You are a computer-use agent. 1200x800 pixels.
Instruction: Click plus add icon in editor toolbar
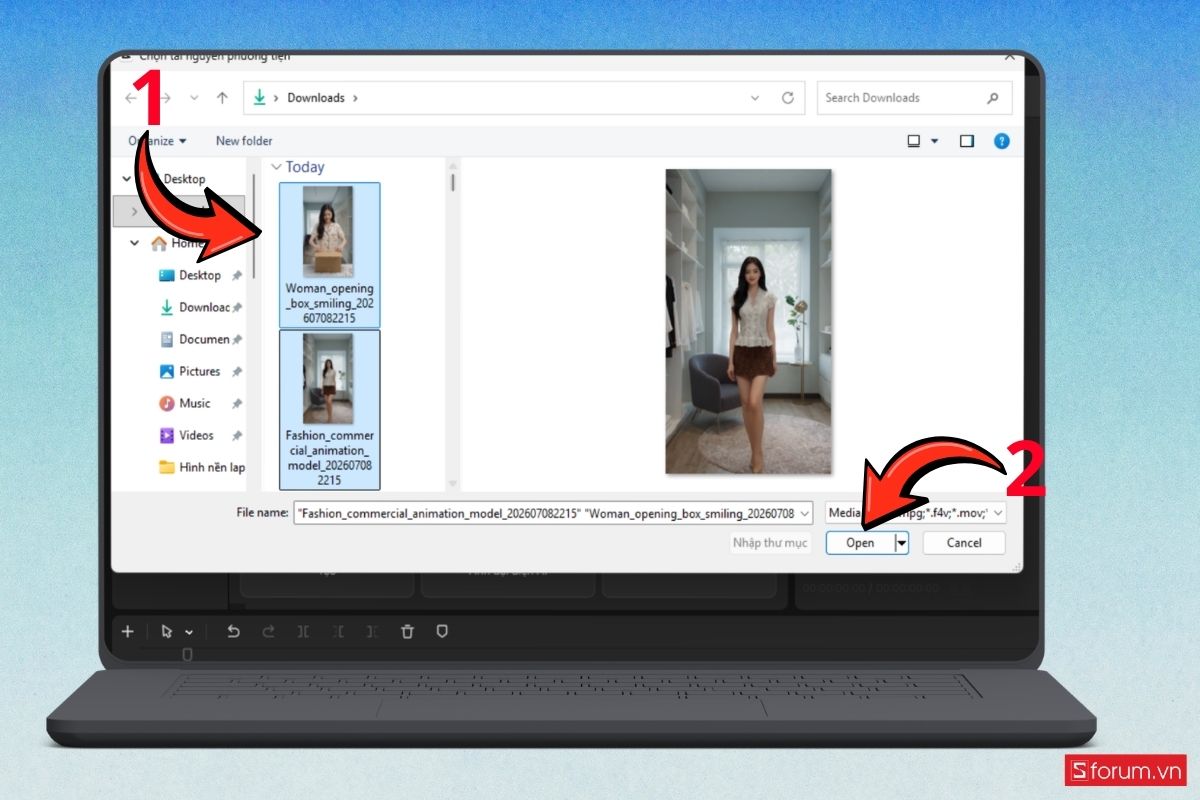click(x=127, y=632)
